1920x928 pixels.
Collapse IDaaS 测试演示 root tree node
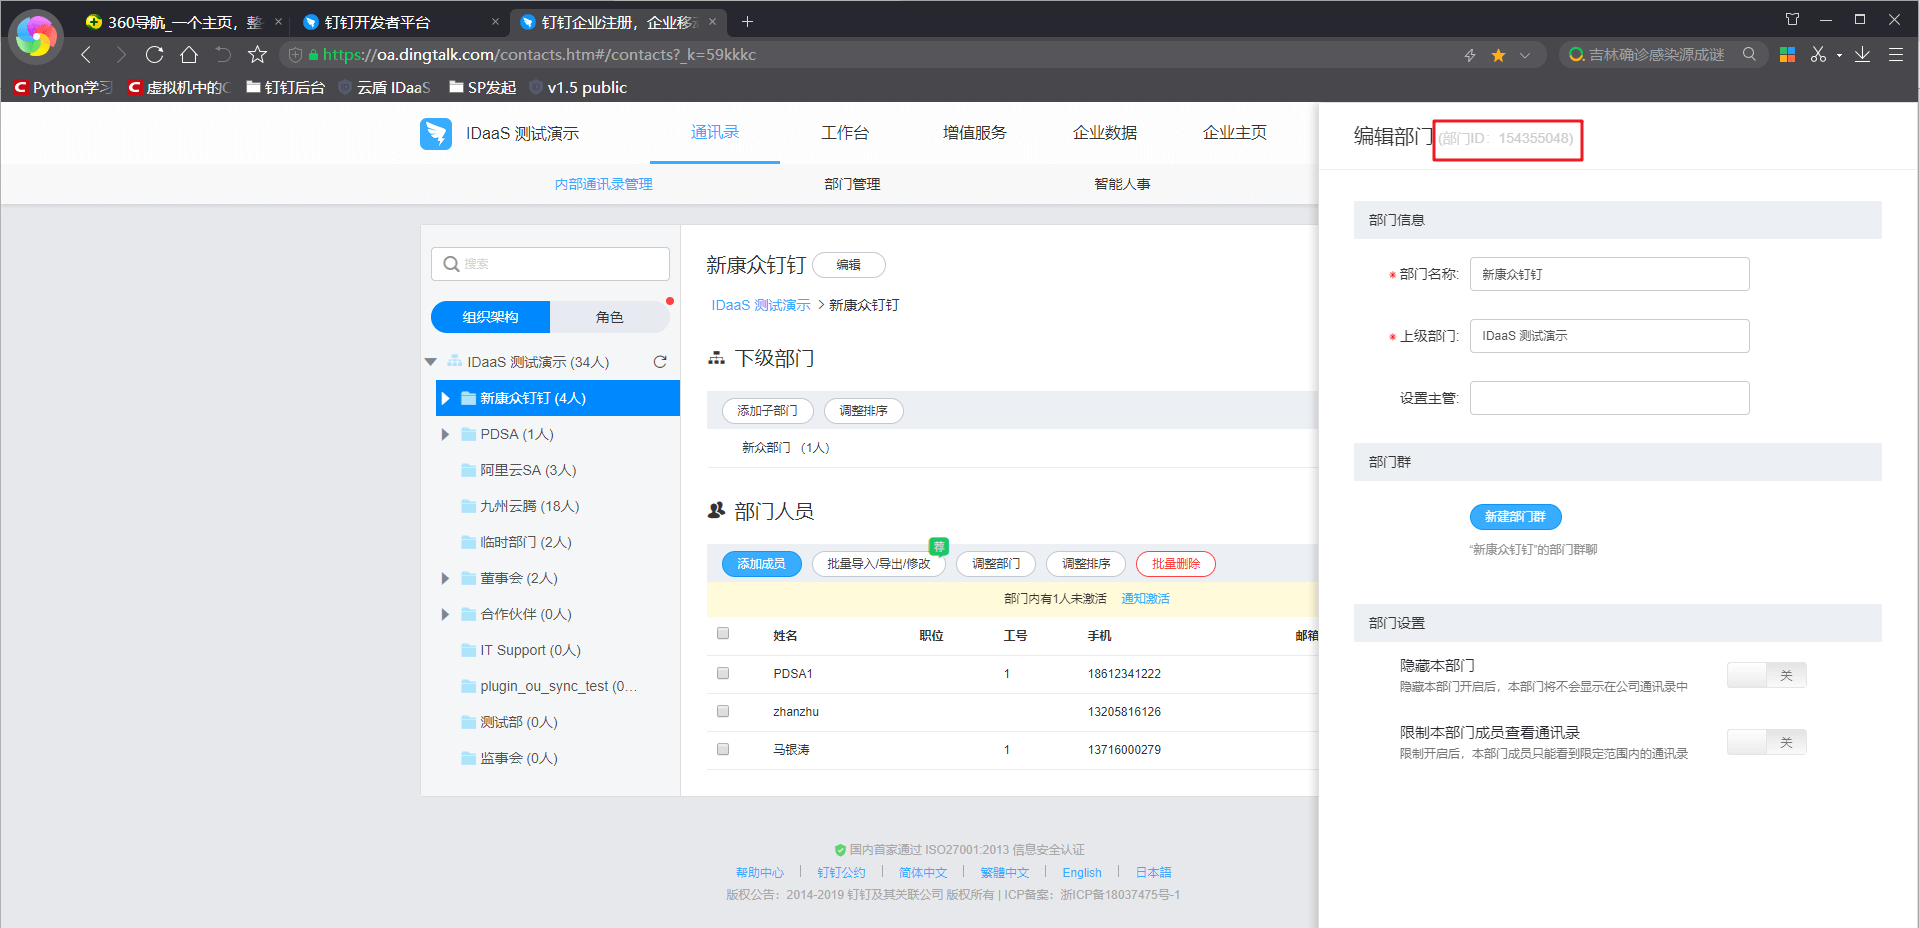(x=431, y=362)
